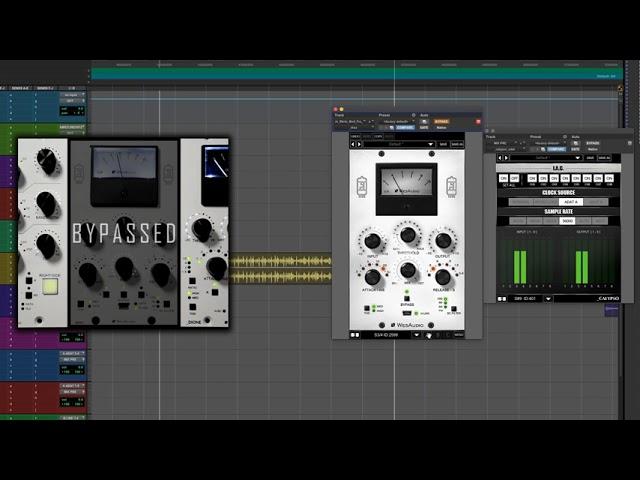Click Native label in WesAudio window header

441,127
